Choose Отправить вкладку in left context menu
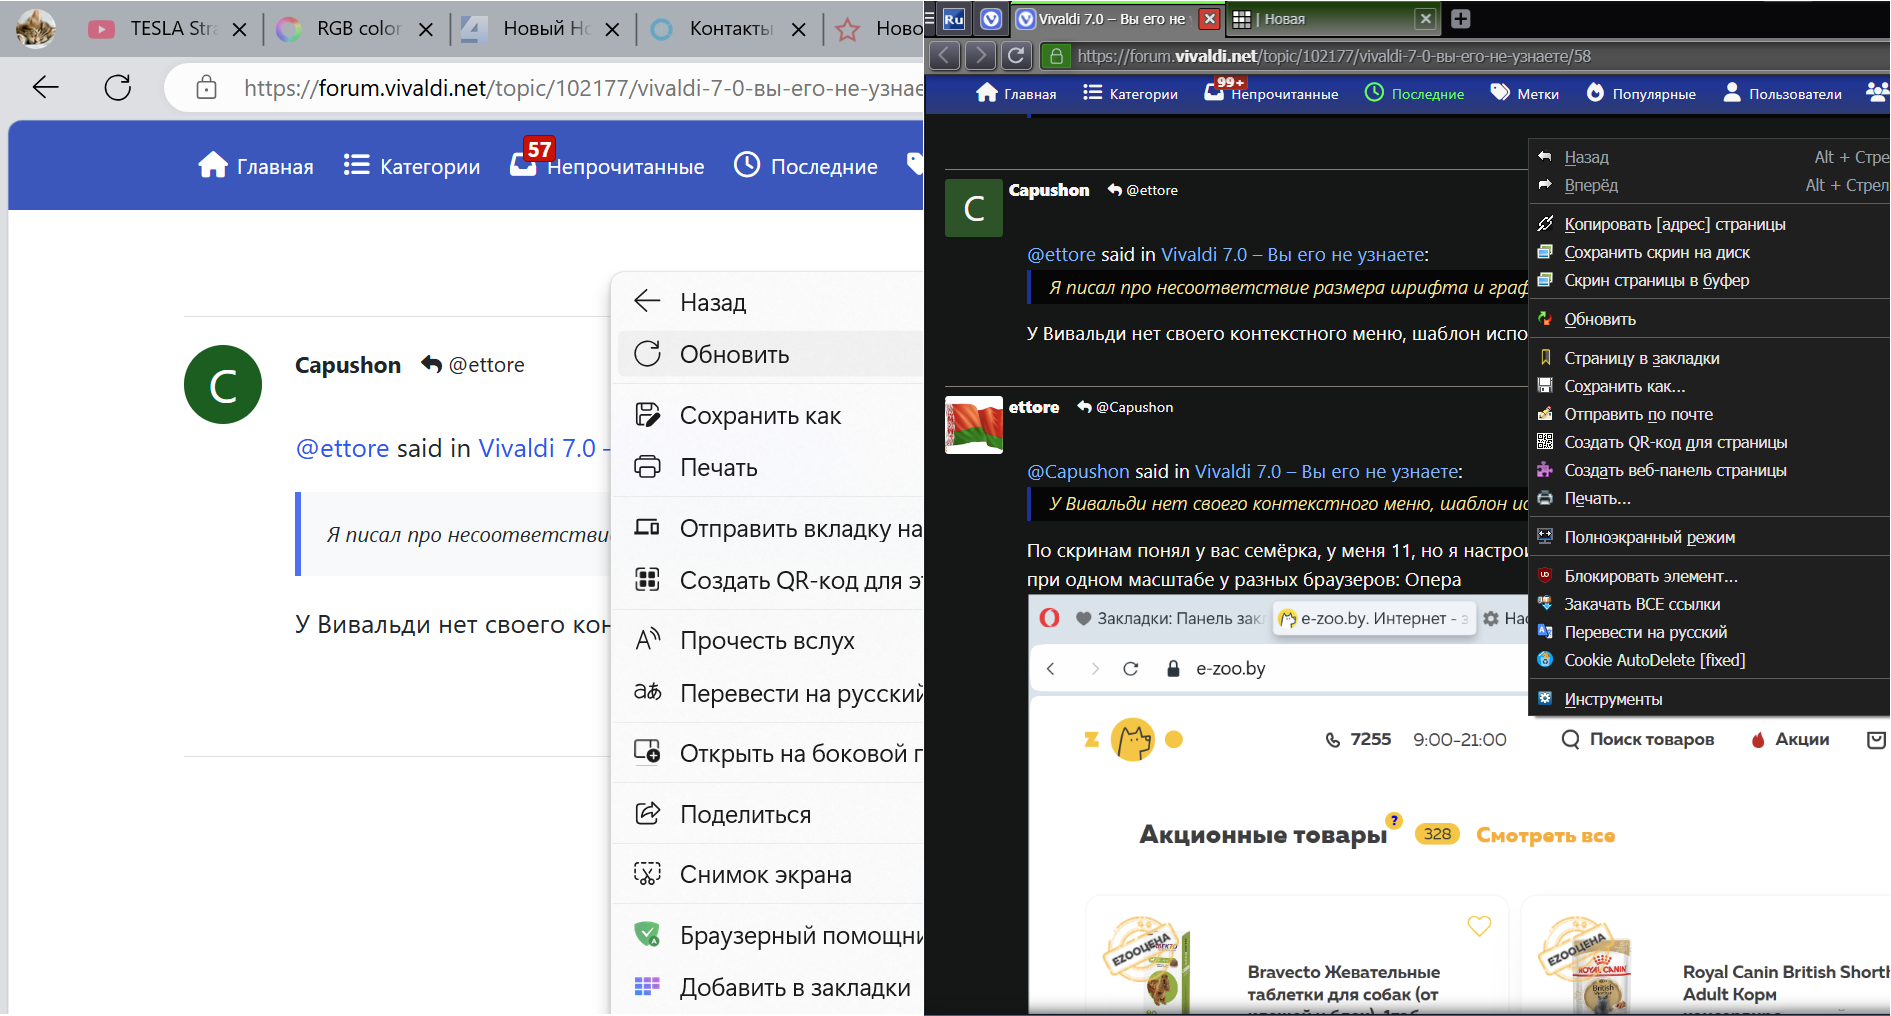 pos(768,528)
